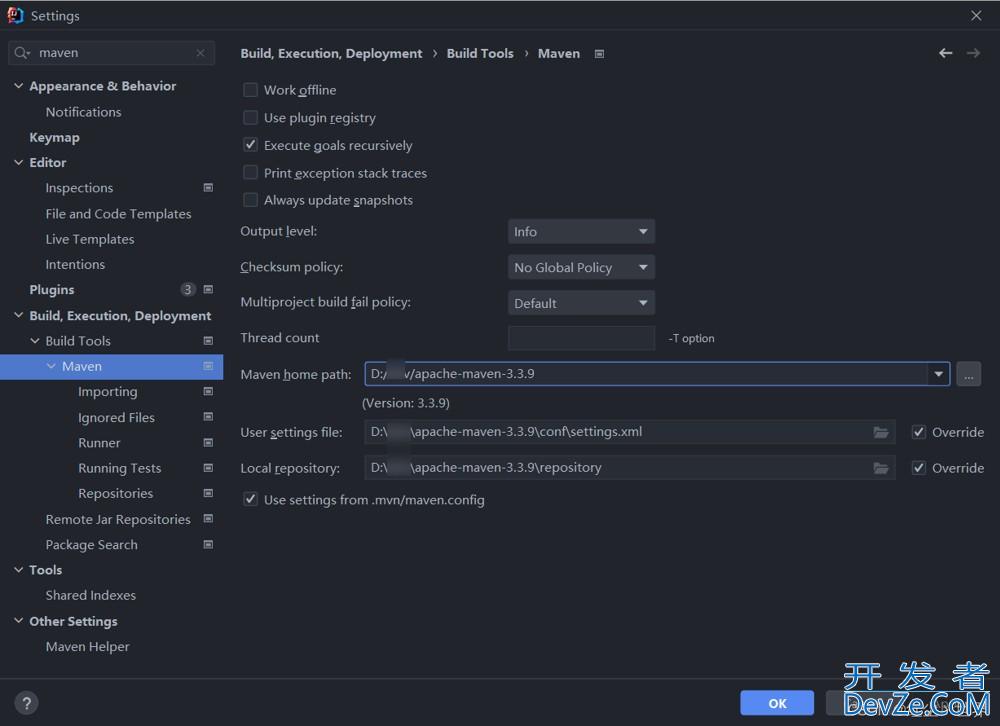Open help with the question mark button

[26, 703]
